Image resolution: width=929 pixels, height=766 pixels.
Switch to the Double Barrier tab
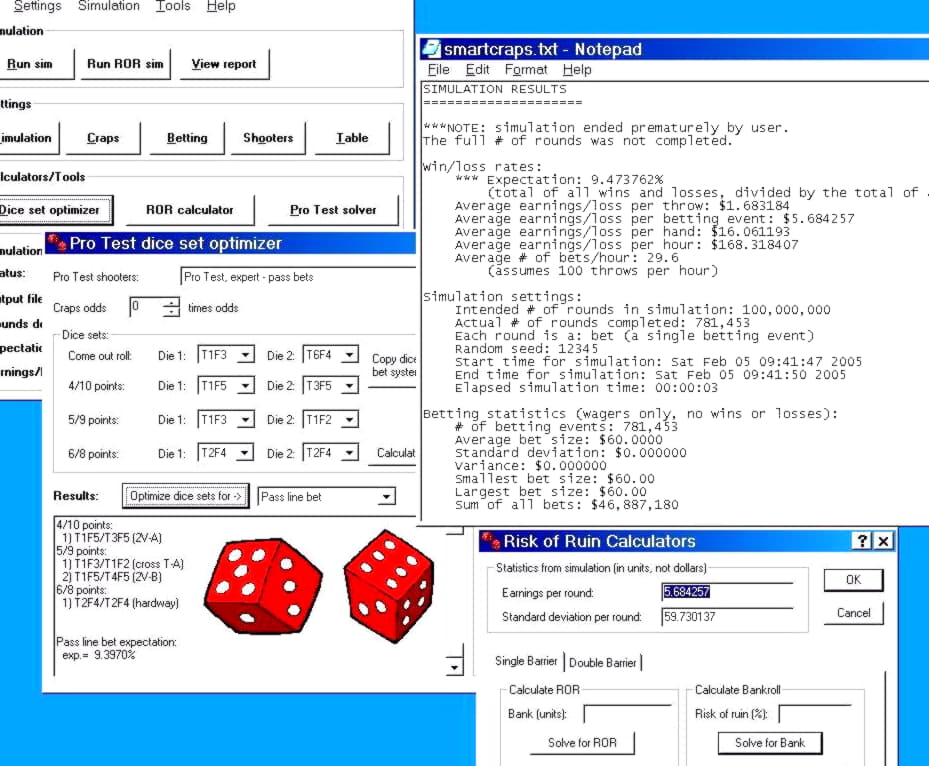(x=603, y=663)
